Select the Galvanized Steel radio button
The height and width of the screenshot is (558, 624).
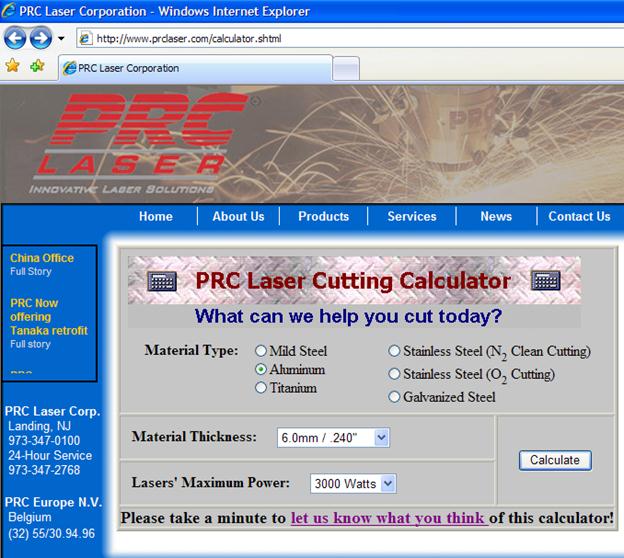tap(394, 397)
